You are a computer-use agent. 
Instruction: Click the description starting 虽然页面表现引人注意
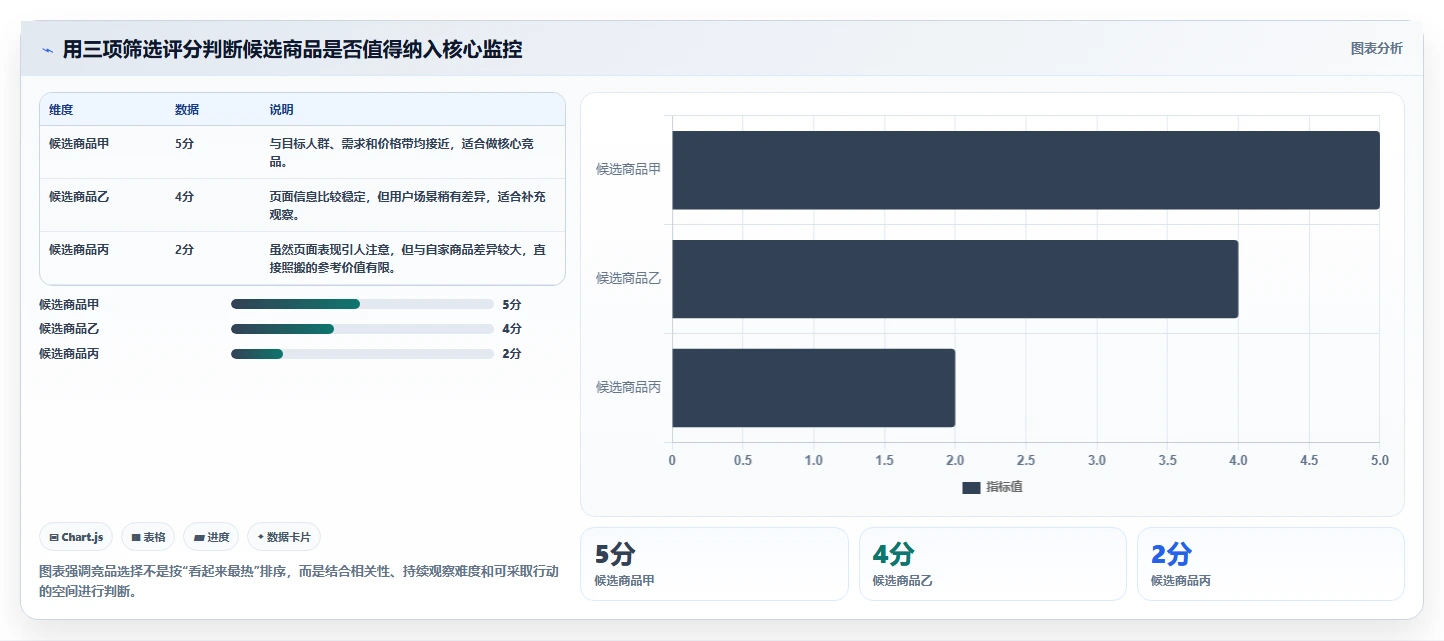click(x=408, y=258)
